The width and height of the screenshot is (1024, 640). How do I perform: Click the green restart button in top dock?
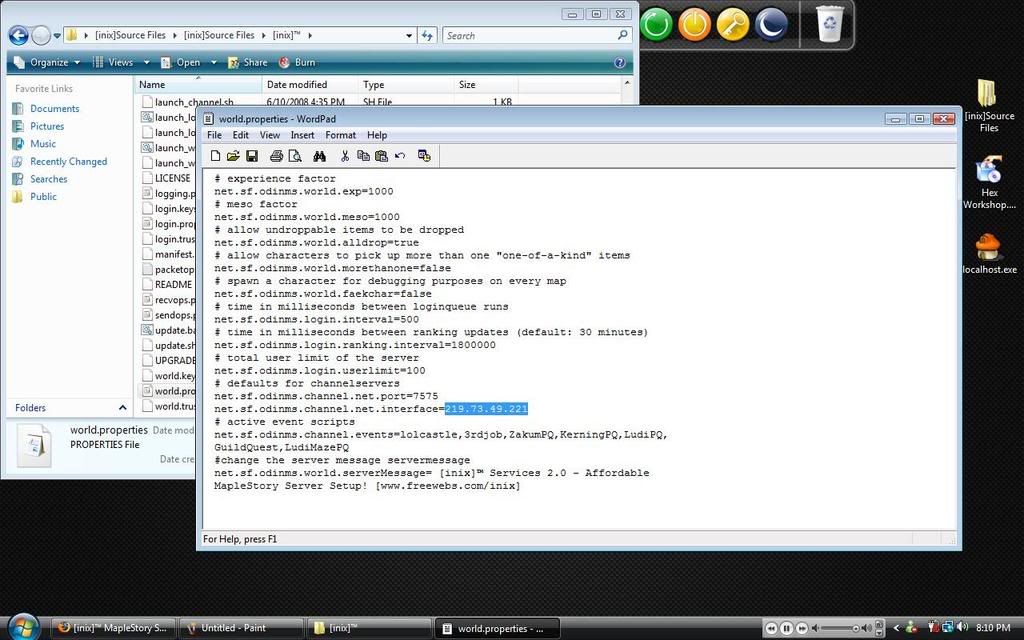click(656, 25)
